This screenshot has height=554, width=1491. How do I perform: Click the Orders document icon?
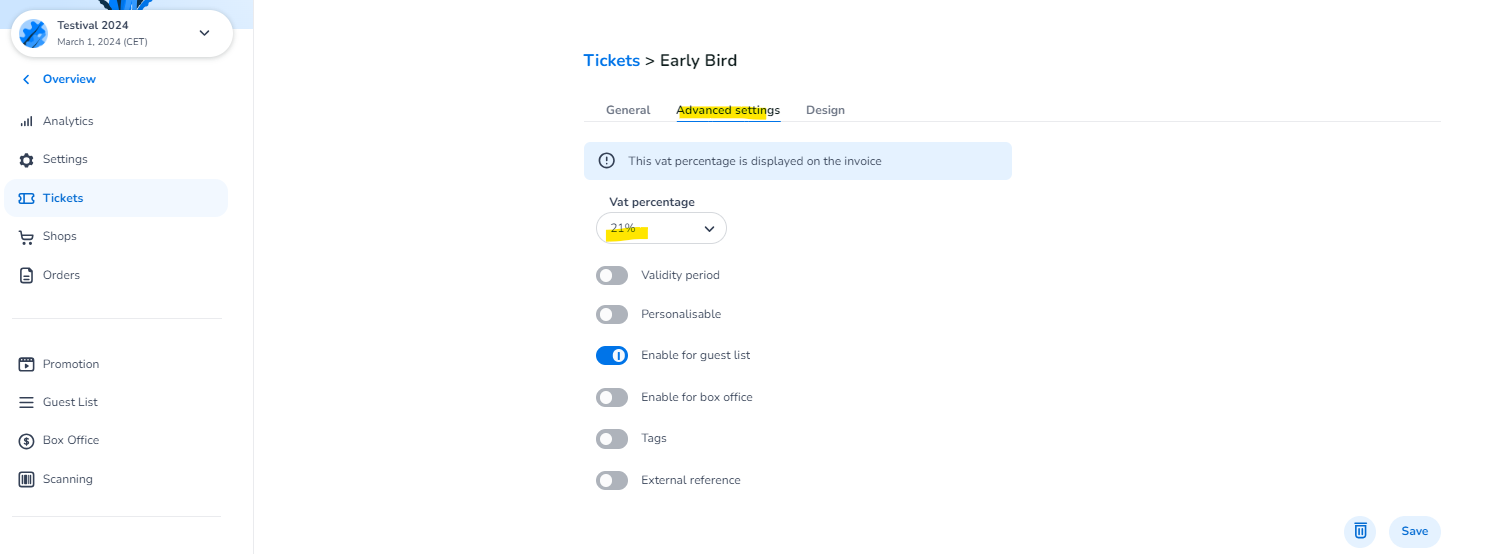26,275
